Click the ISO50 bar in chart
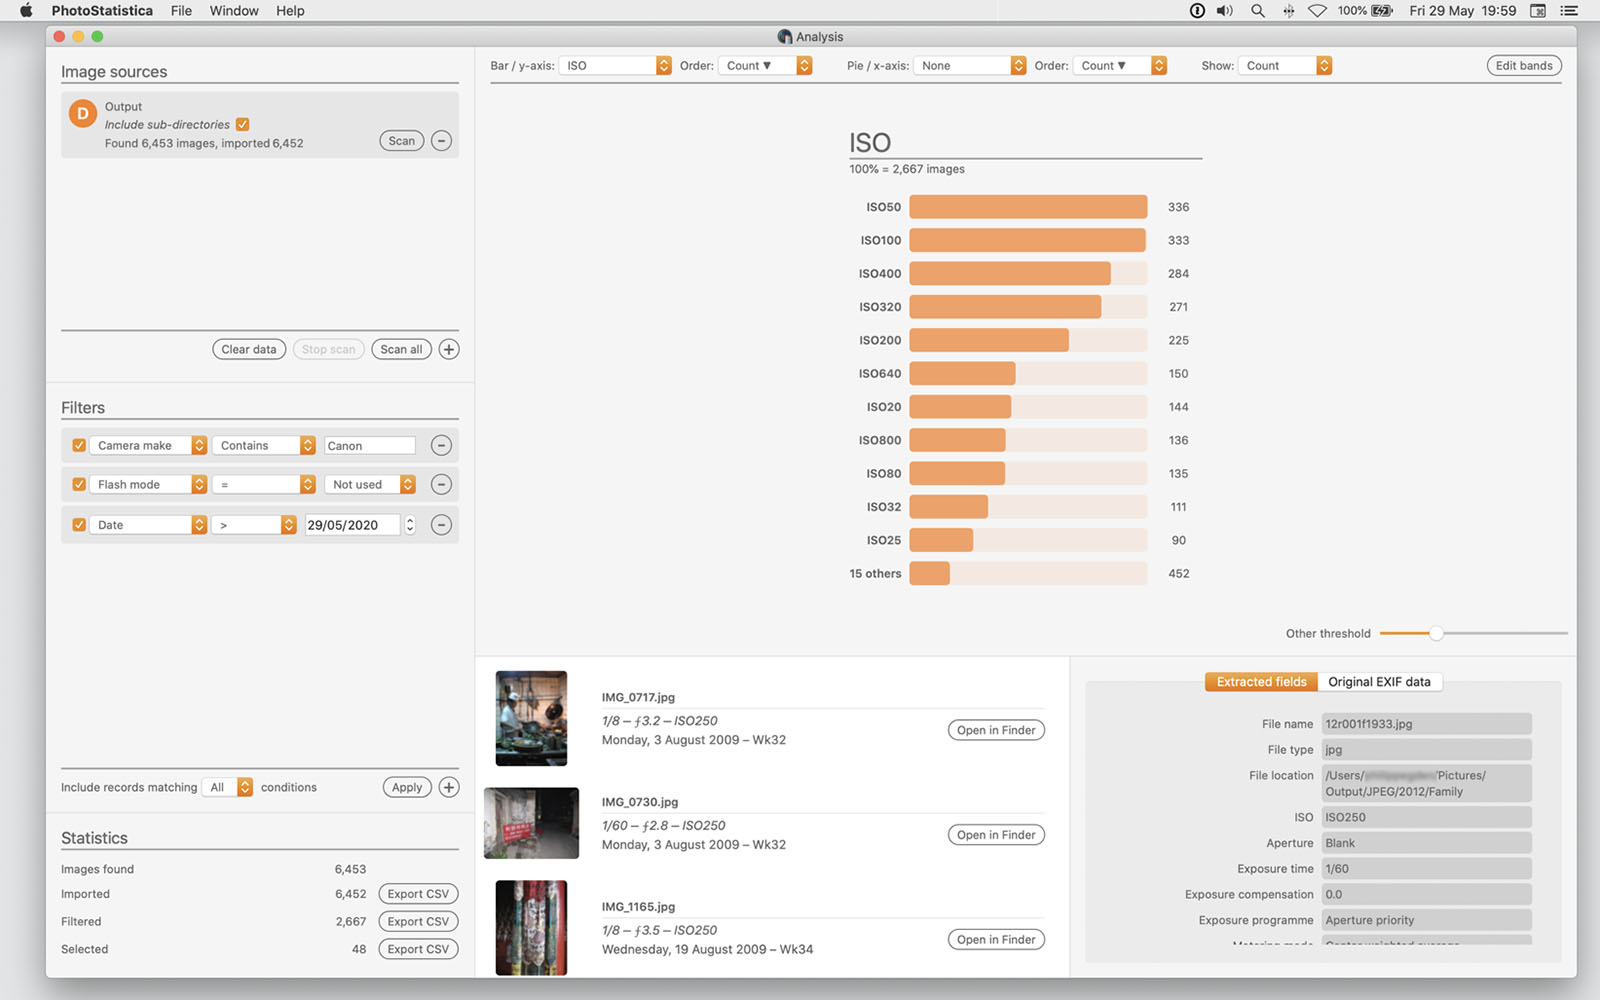 click(x=1028, y=207)
